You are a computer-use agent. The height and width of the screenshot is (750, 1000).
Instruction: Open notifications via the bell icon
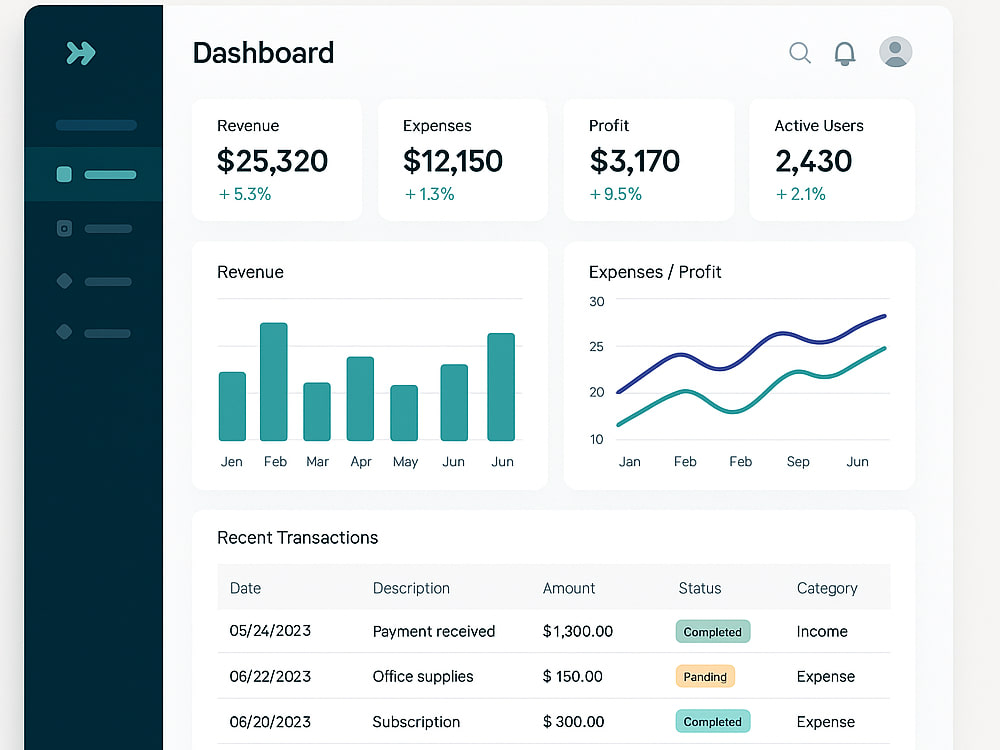pyautogui.click(x=845, y=54)
